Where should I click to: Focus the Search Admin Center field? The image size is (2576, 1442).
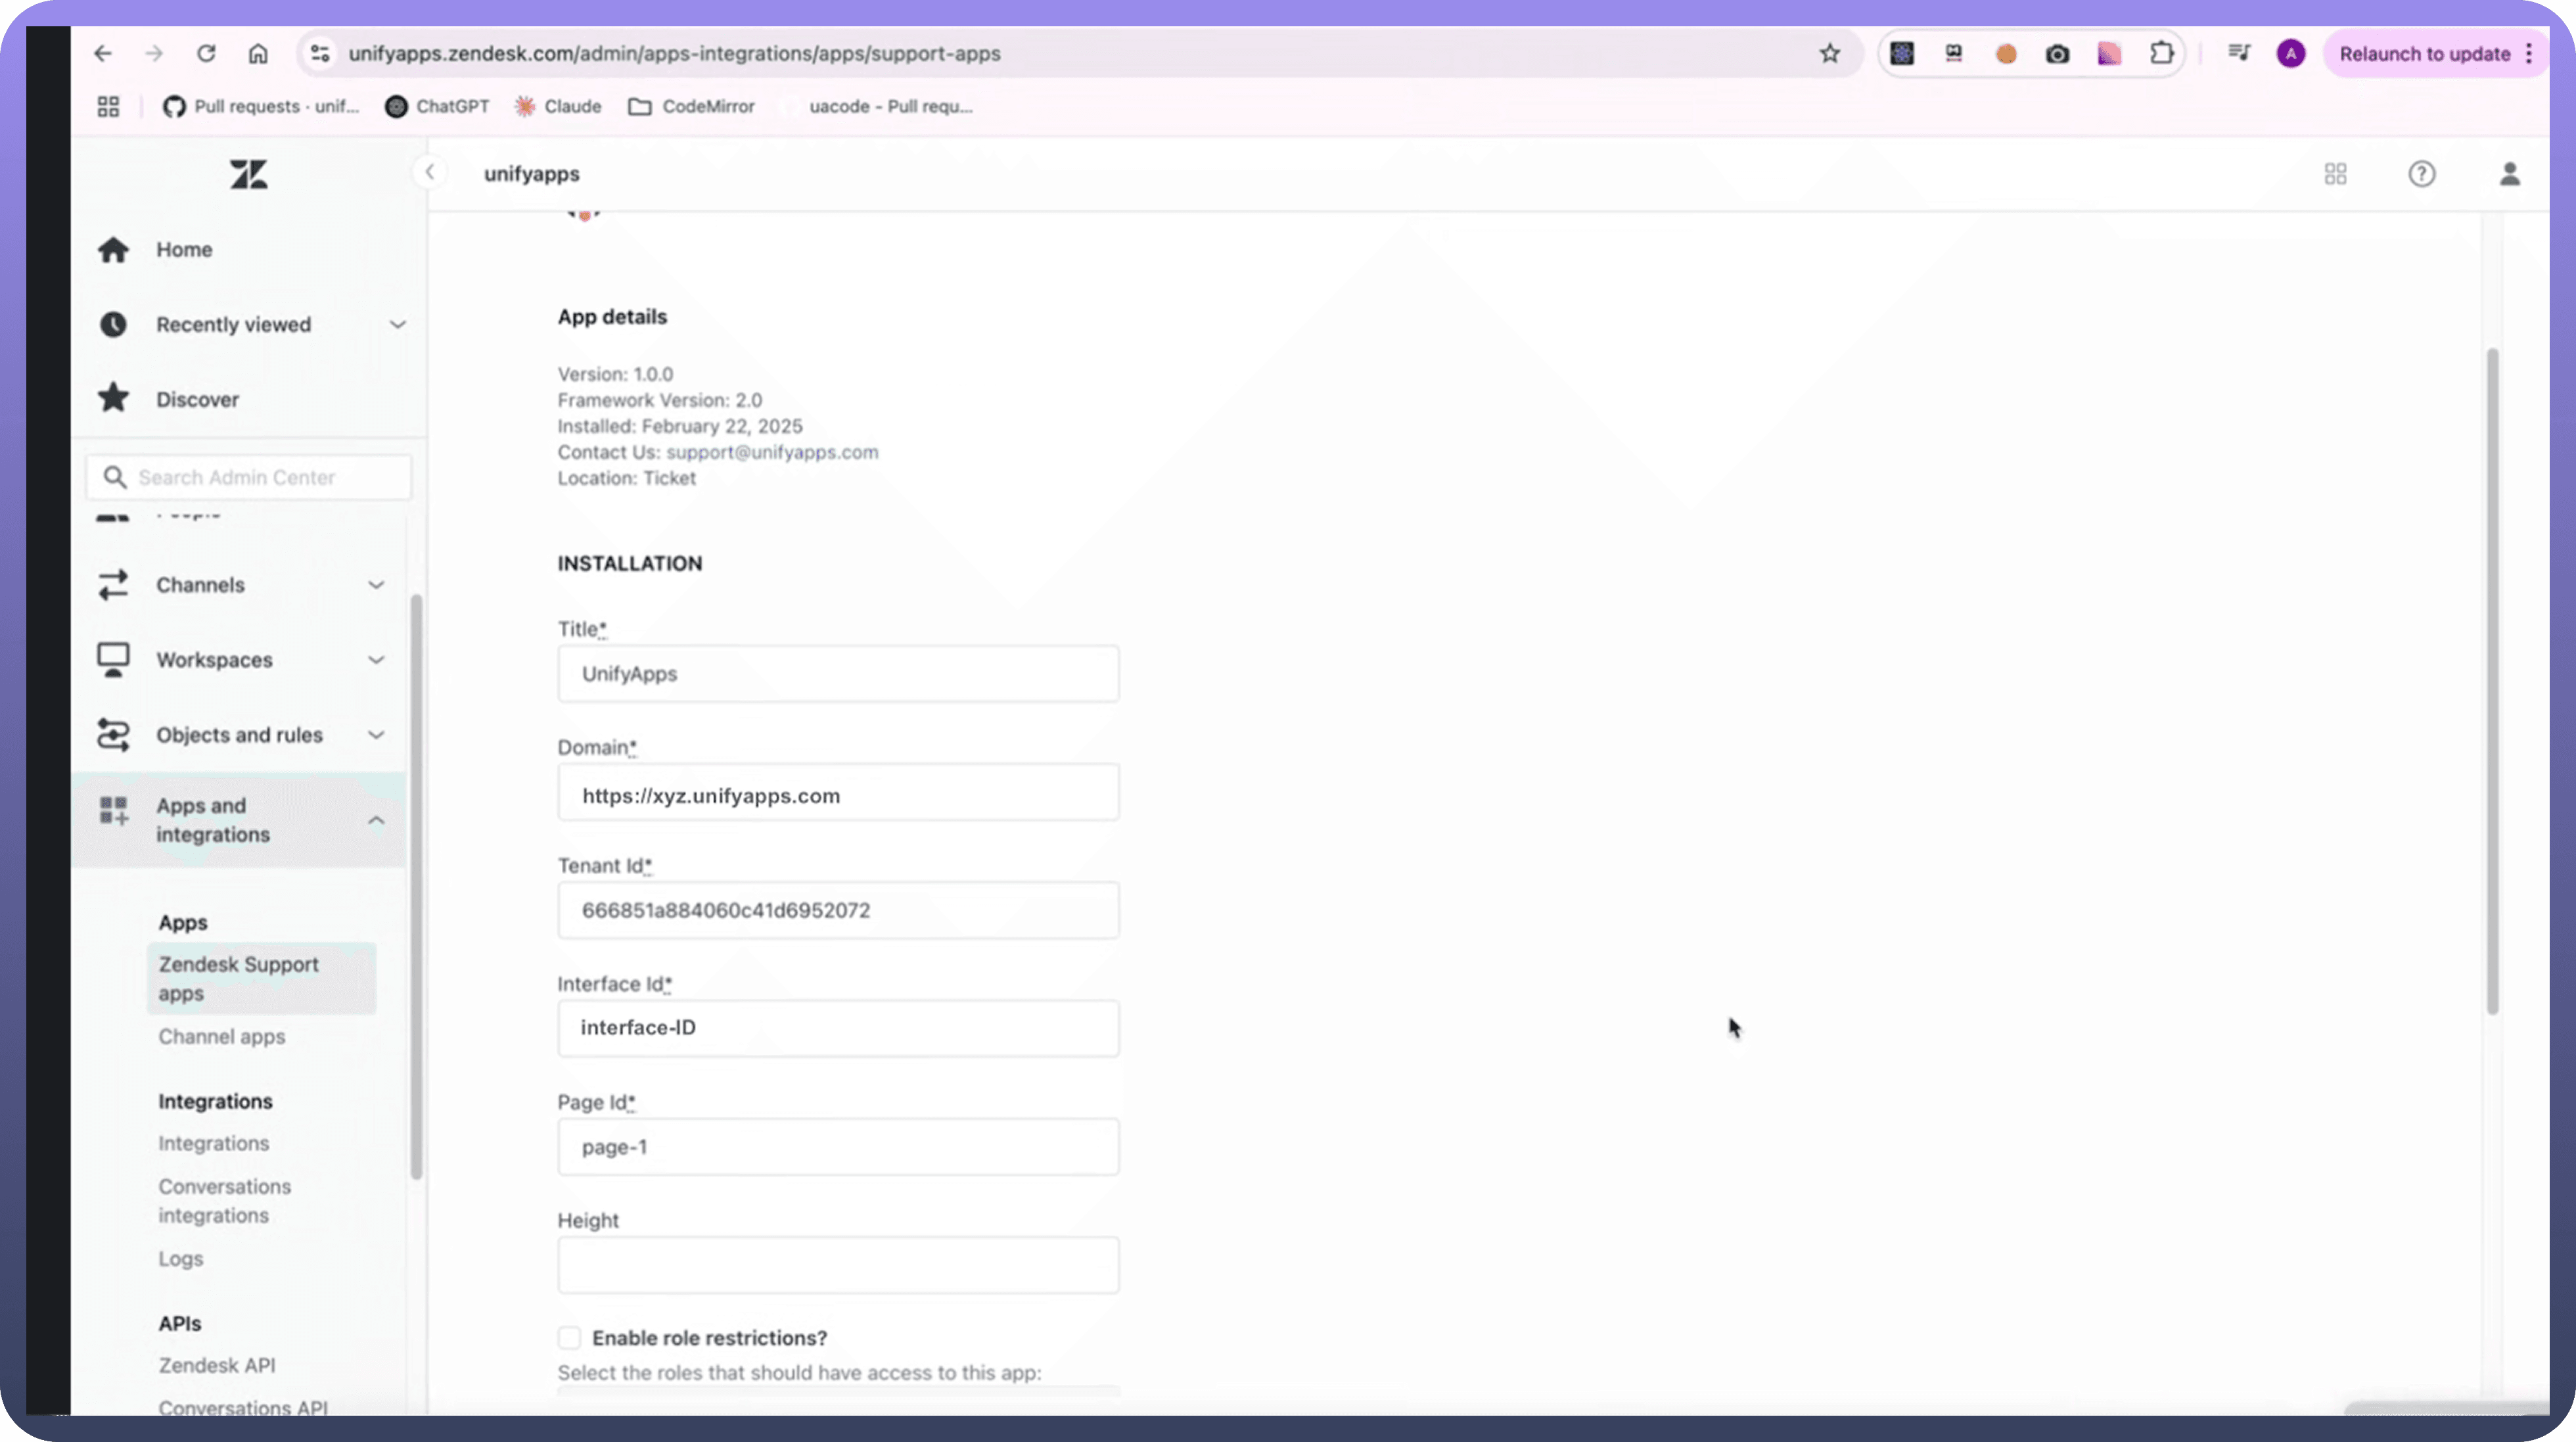249,477
